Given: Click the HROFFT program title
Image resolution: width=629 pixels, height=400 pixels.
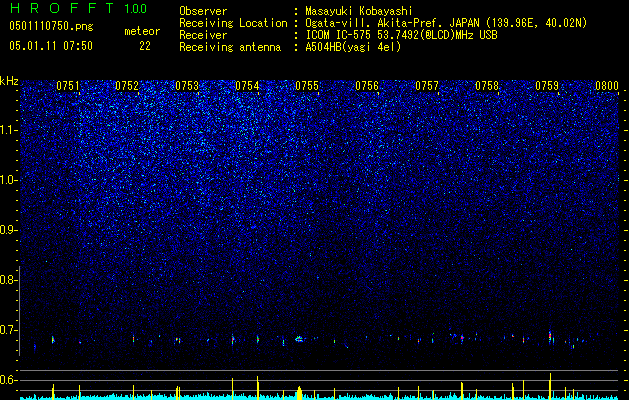Looking at the screenshot, I should coord(62,8).
